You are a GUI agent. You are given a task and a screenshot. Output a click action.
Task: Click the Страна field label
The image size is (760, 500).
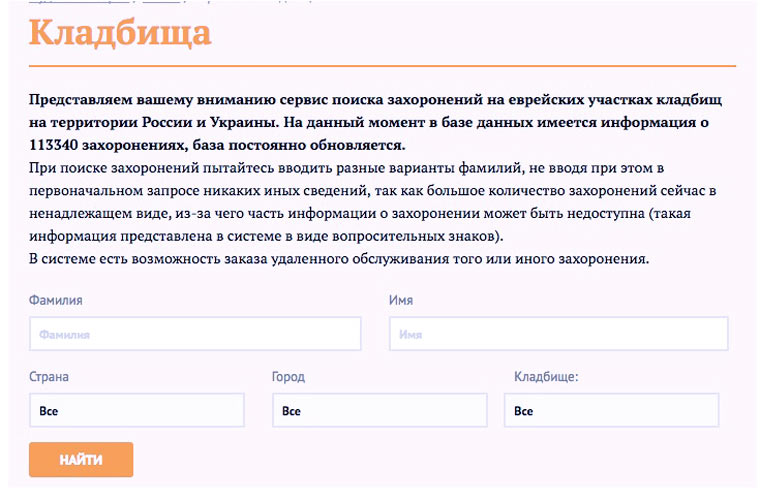point(50,377)
